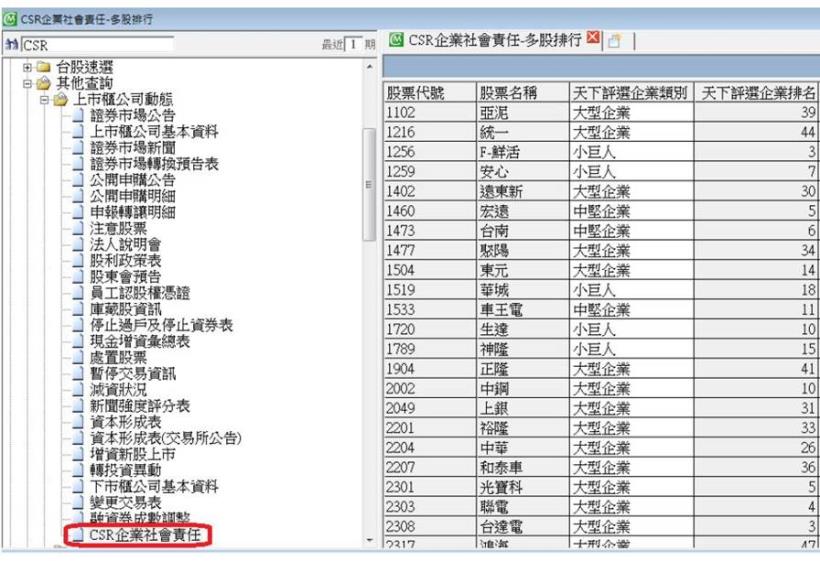The height and width of the screenshot is (561, 820).
Task: Click the green tab logo icon
Action: click(x=396, y=39)
